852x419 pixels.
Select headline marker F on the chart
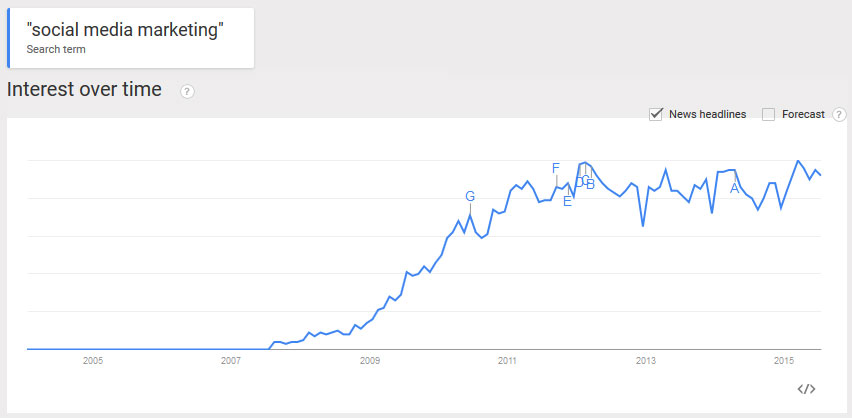(555, 168)
